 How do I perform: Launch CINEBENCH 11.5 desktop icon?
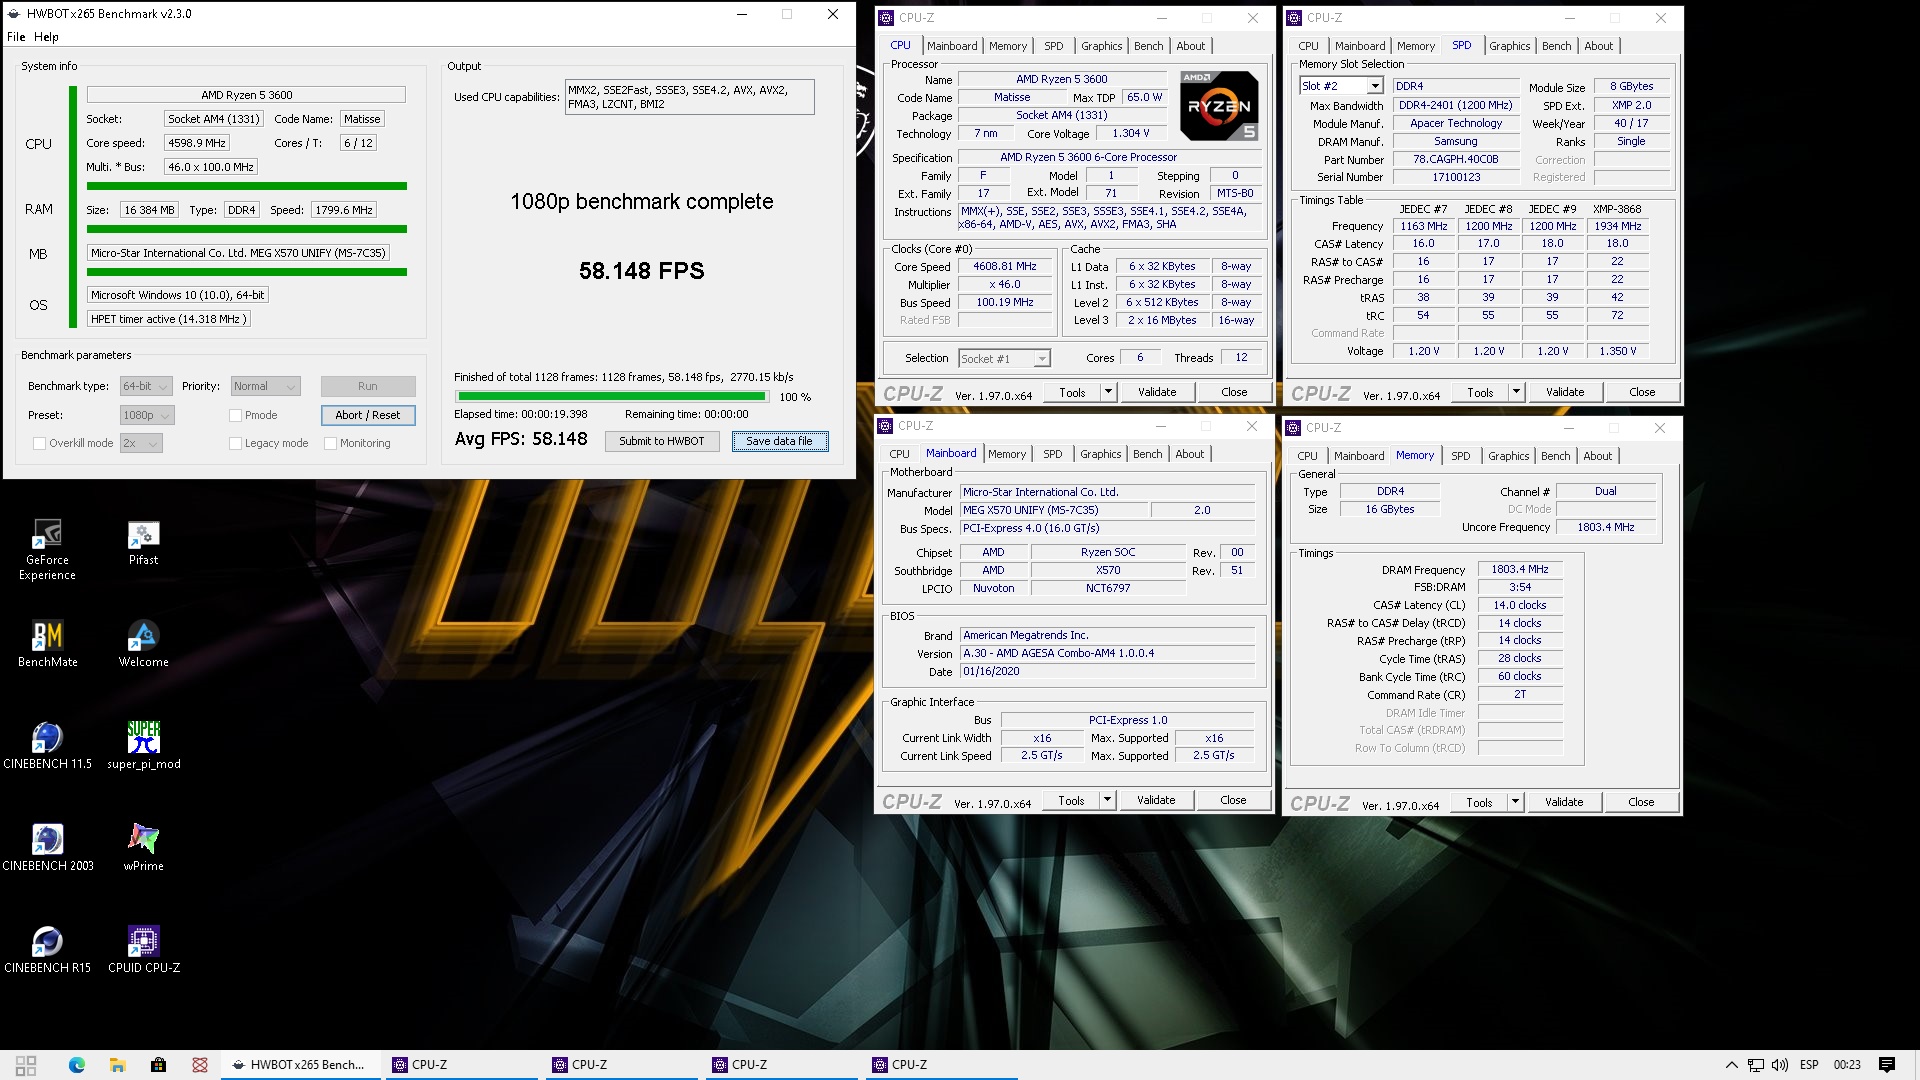47,746
